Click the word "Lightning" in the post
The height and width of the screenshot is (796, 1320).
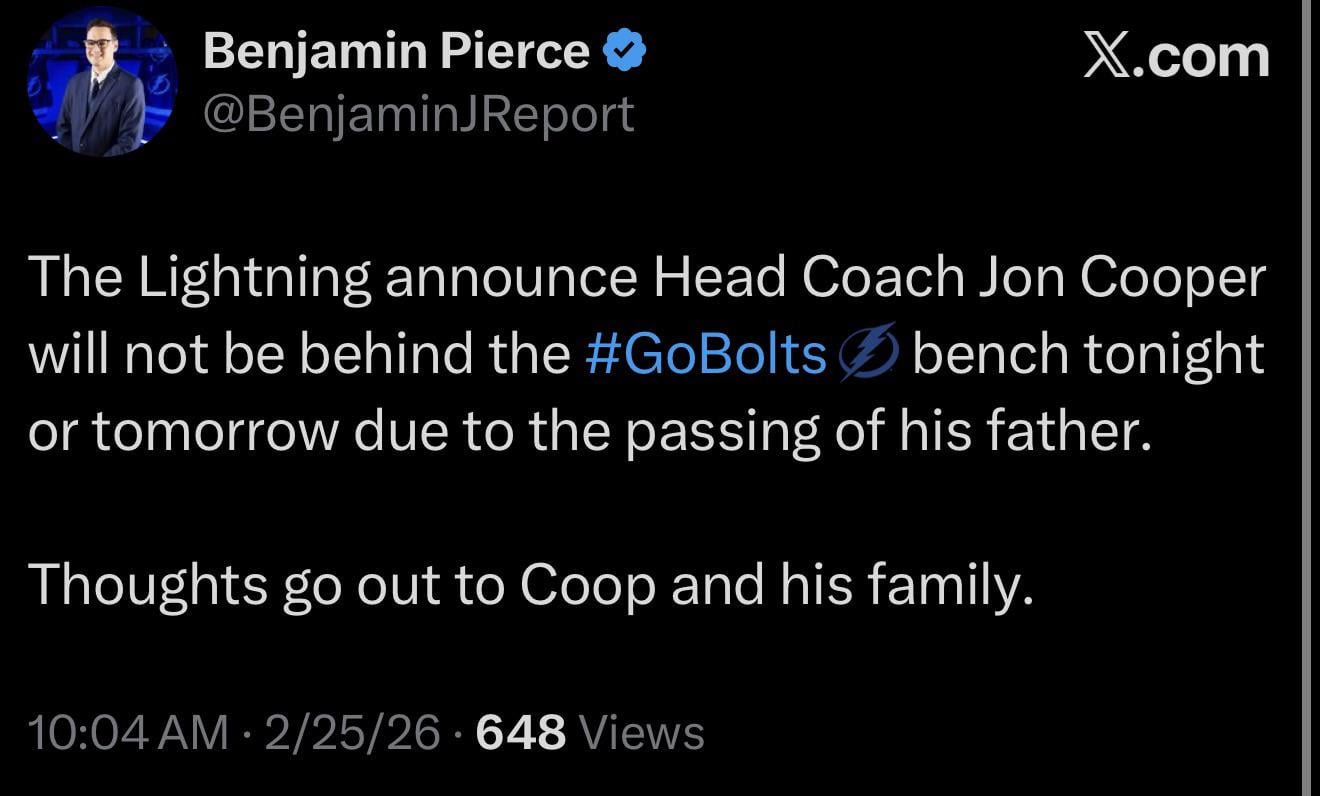pos(254,281)
